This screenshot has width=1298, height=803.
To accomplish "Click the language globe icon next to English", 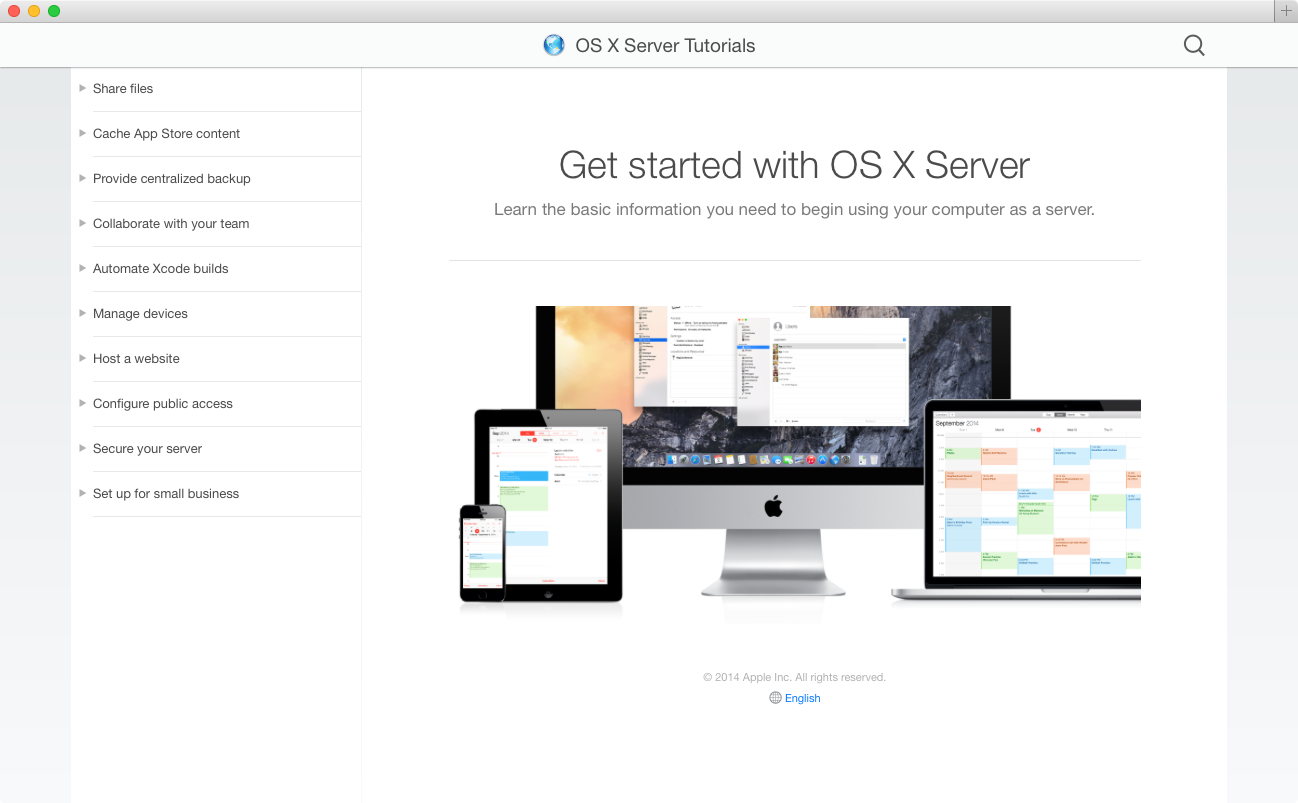I will (x=775, y=698).
